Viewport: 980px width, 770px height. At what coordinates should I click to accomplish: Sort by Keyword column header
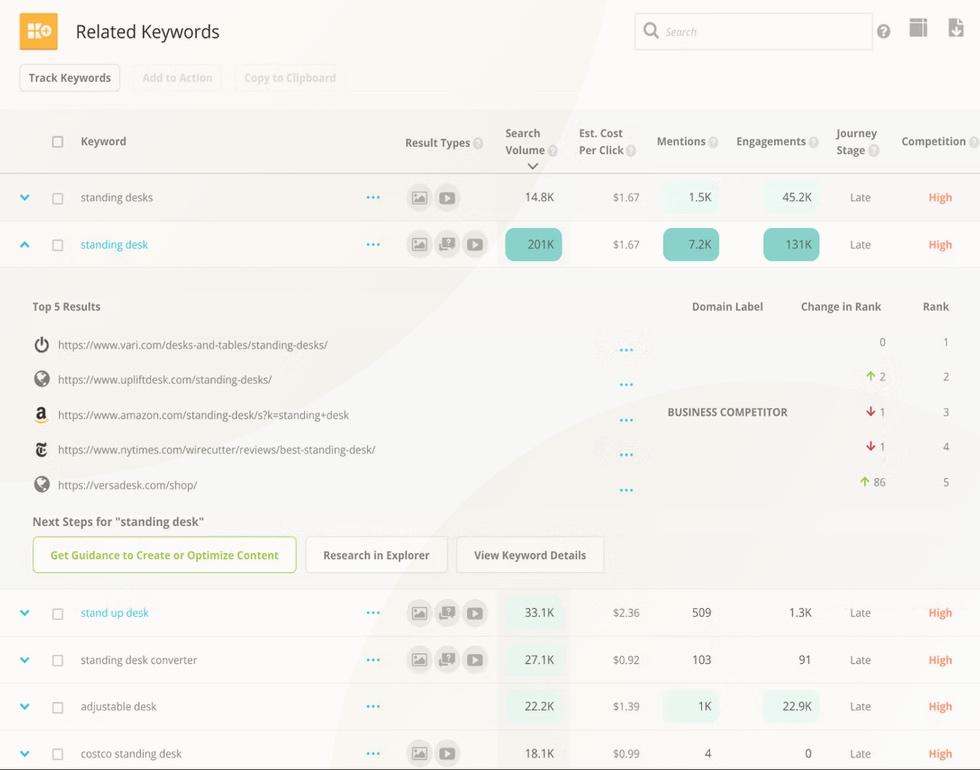[x=103, y=141]
